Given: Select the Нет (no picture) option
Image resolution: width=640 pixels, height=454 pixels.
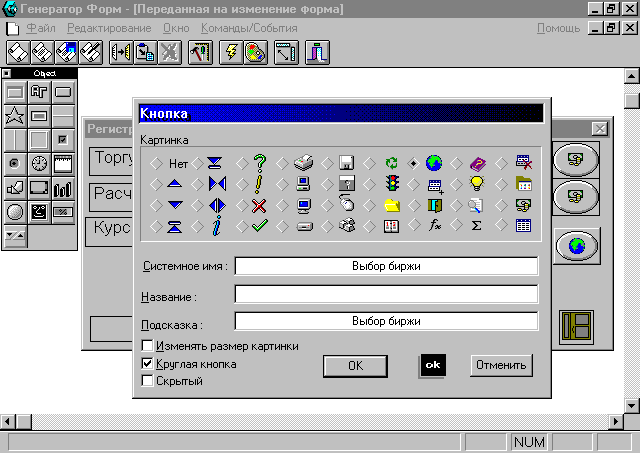Looking at the screenshot, I should (x=178, y=163).
